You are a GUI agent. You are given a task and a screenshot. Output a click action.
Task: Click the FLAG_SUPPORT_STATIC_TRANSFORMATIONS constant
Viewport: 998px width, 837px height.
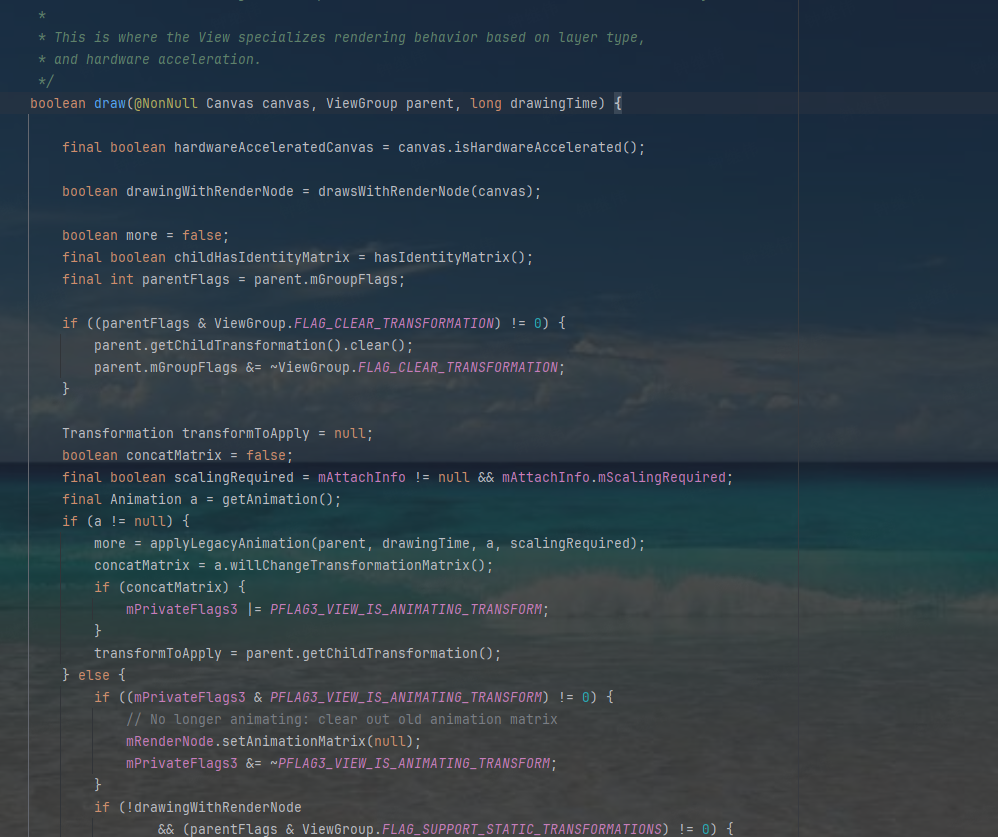521,829
